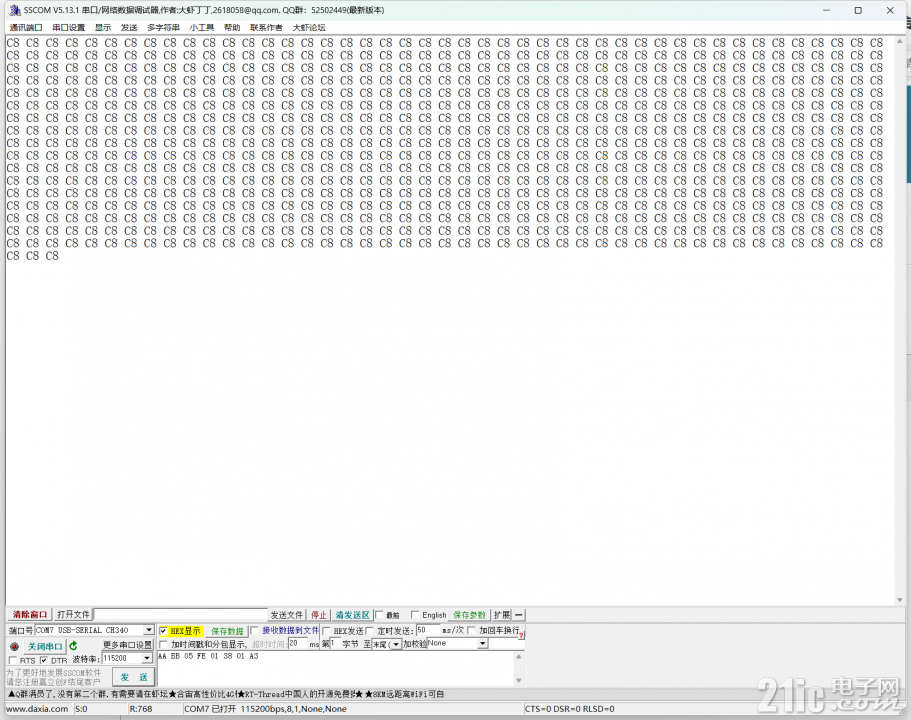
Task: Toggle the DTR checkbox
Action: 44,661
